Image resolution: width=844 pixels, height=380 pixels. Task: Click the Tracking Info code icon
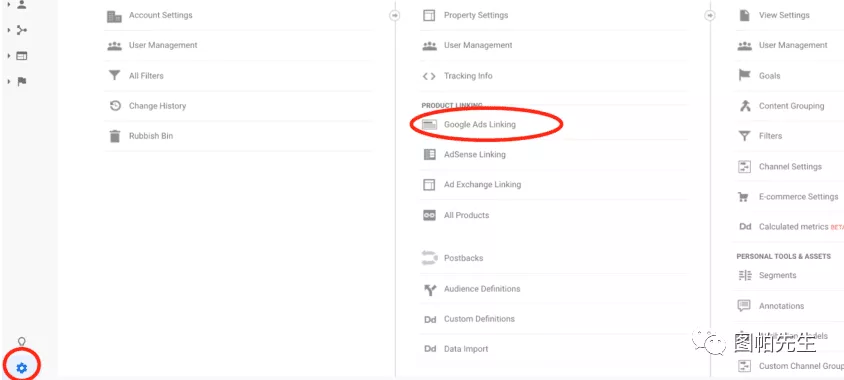[x=429, y=76]
